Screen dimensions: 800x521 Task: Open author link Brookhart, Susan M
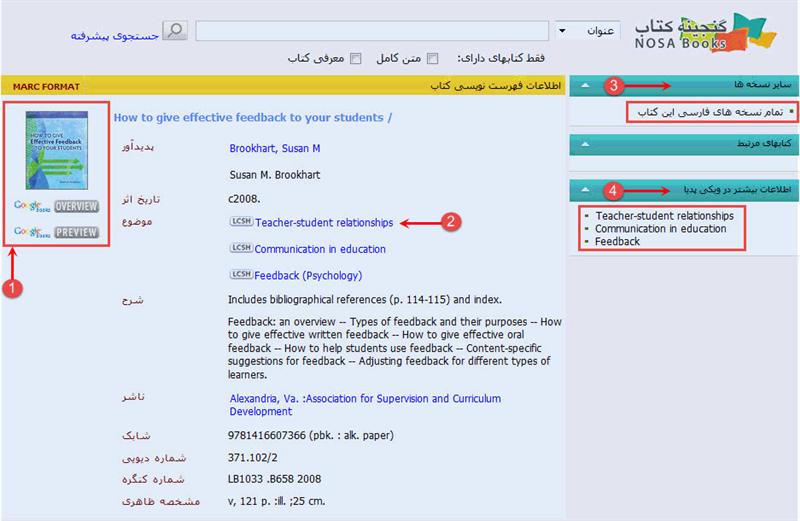click(275, 149)
